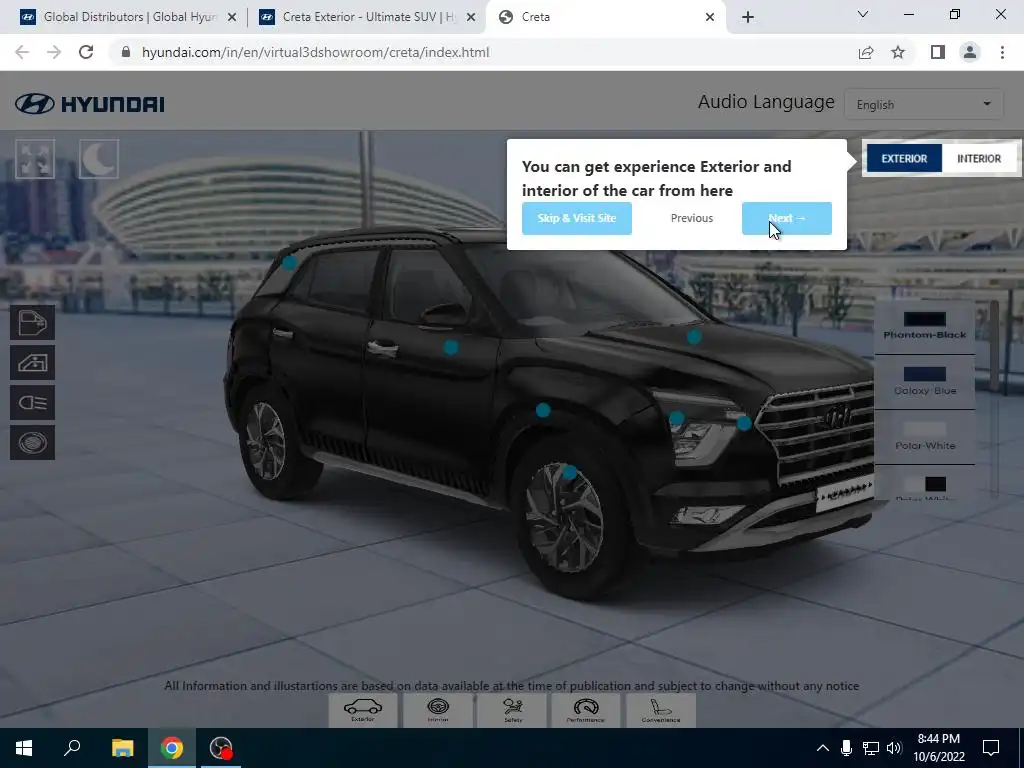Image resolution: width=1024 pixels, height=768 pixels.
Task: Go back to the previous page
Action: tap(22, 52)
